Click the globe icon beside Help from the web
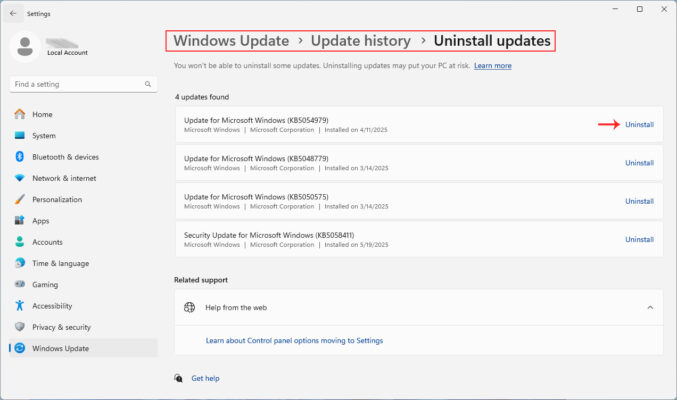This screenshot has width=677, height=400. pyautogui.click(x=190, y=307)
